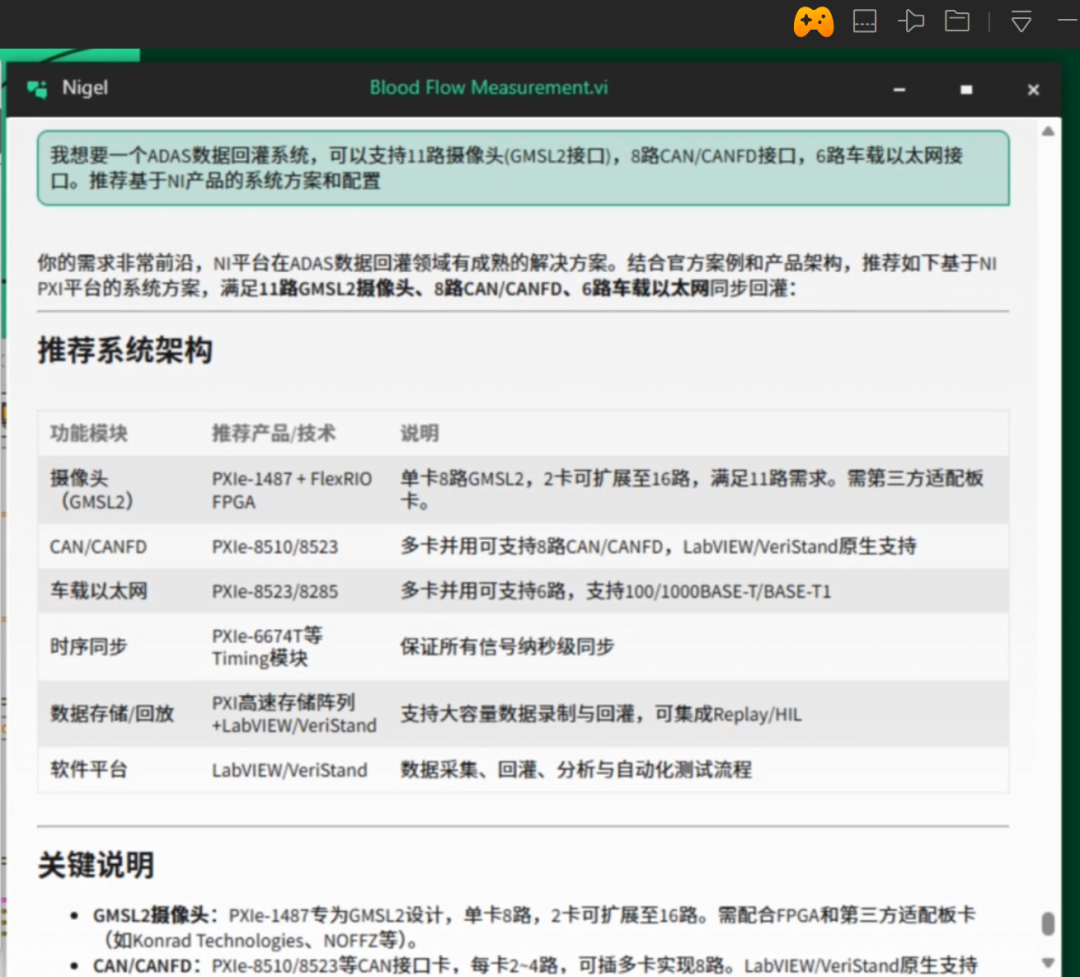Viewport: 1080px width, 977px height.
Task: Click the PXIe-6674T Timing module cell
Action: click(x=267, y=646)
